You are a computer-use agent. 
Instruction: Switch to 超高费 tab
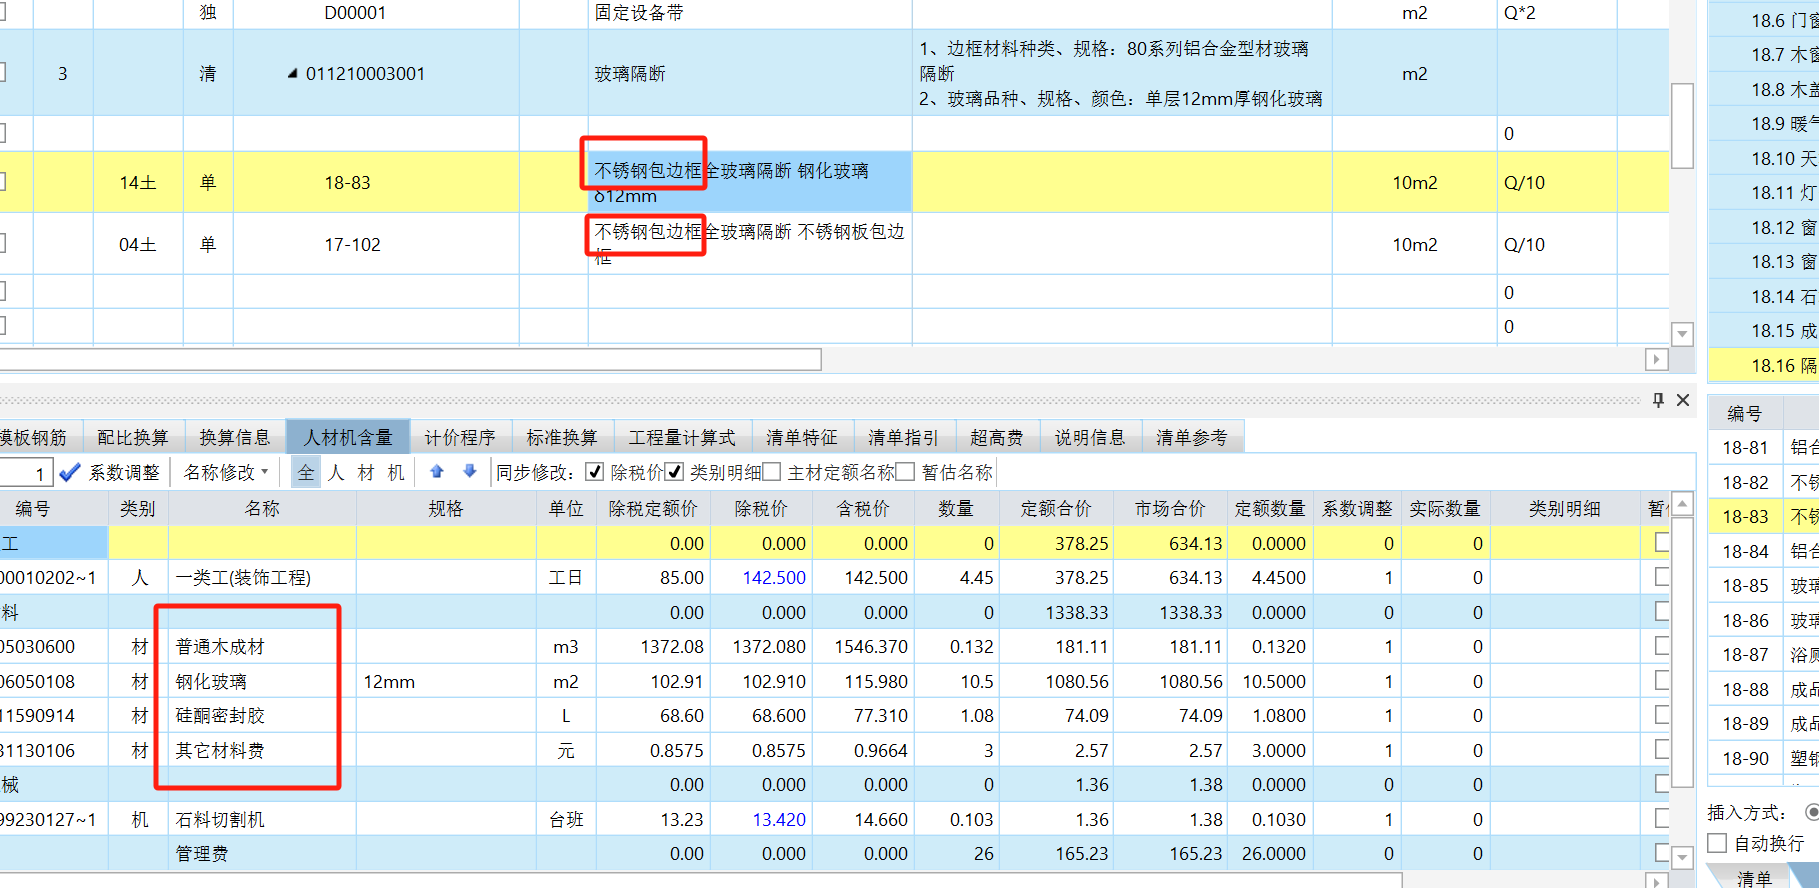(x=997, y=437)
